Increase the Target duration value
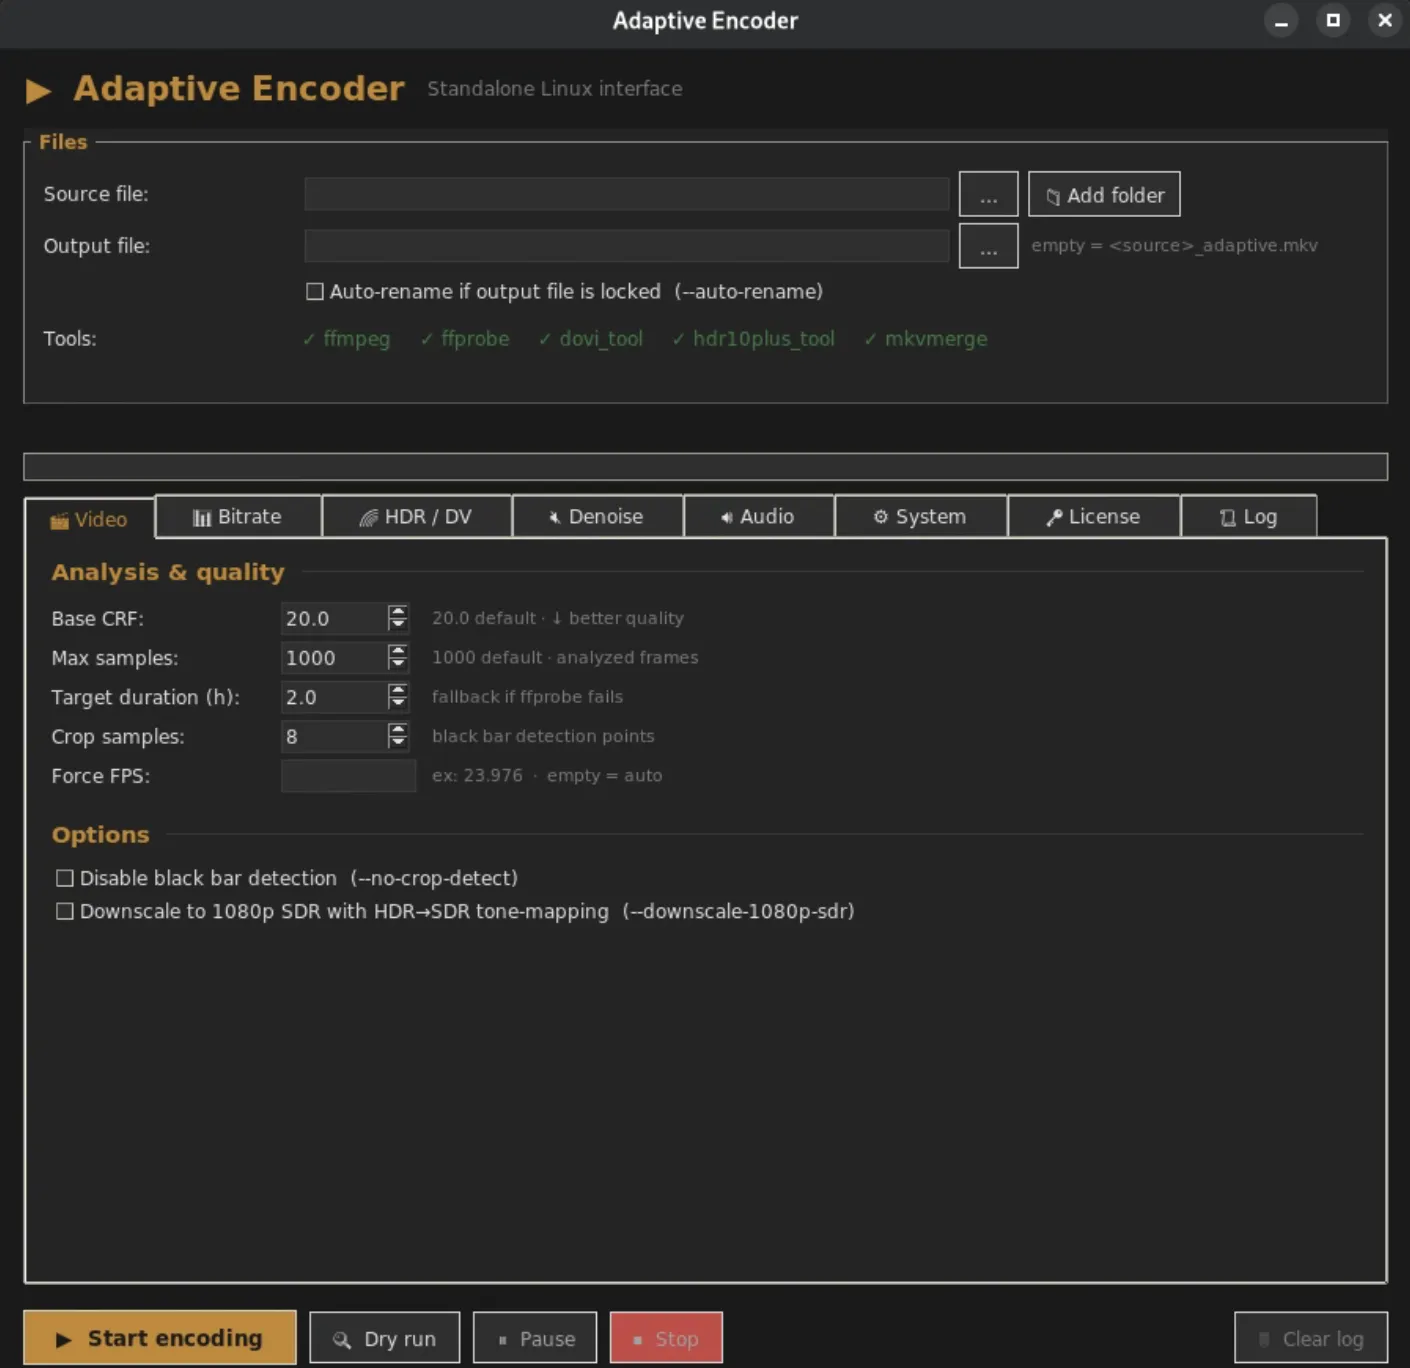The height and width of the screenshot is (1368, 1410). [x=398, y=689]
